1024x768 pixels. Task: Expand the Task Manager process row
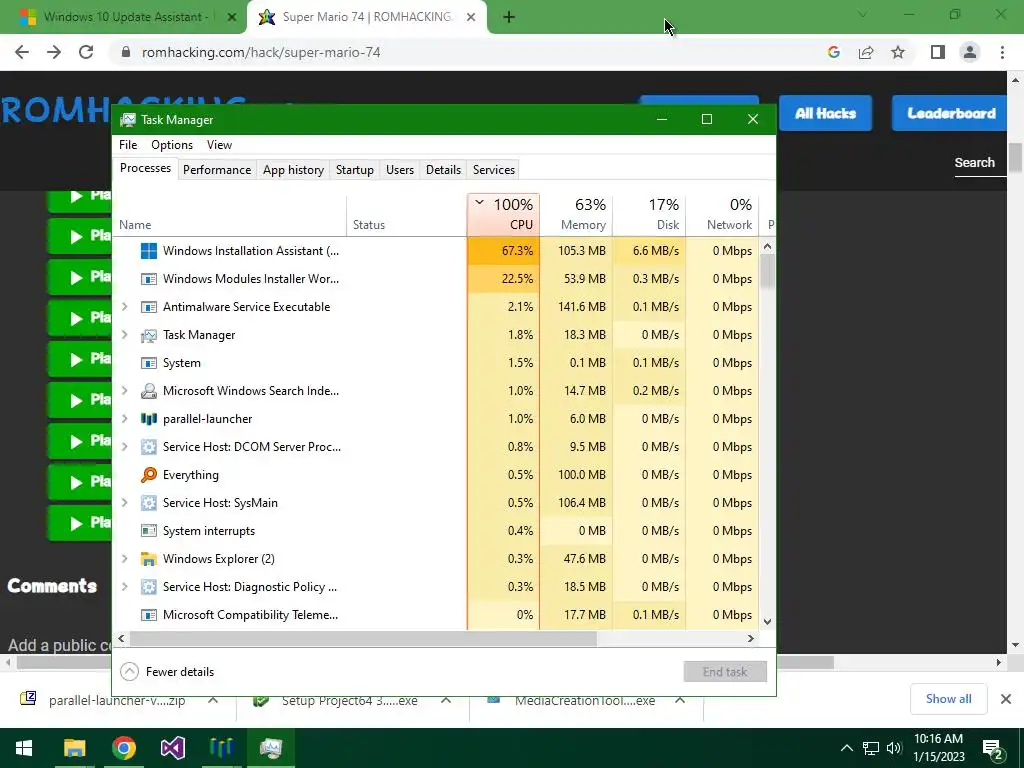coord(125,334)
